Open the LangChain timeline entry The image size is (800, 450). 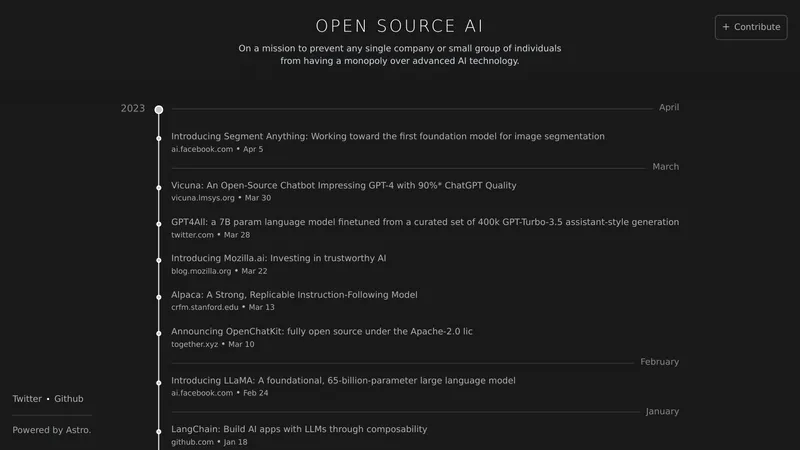tap(299, 429)
